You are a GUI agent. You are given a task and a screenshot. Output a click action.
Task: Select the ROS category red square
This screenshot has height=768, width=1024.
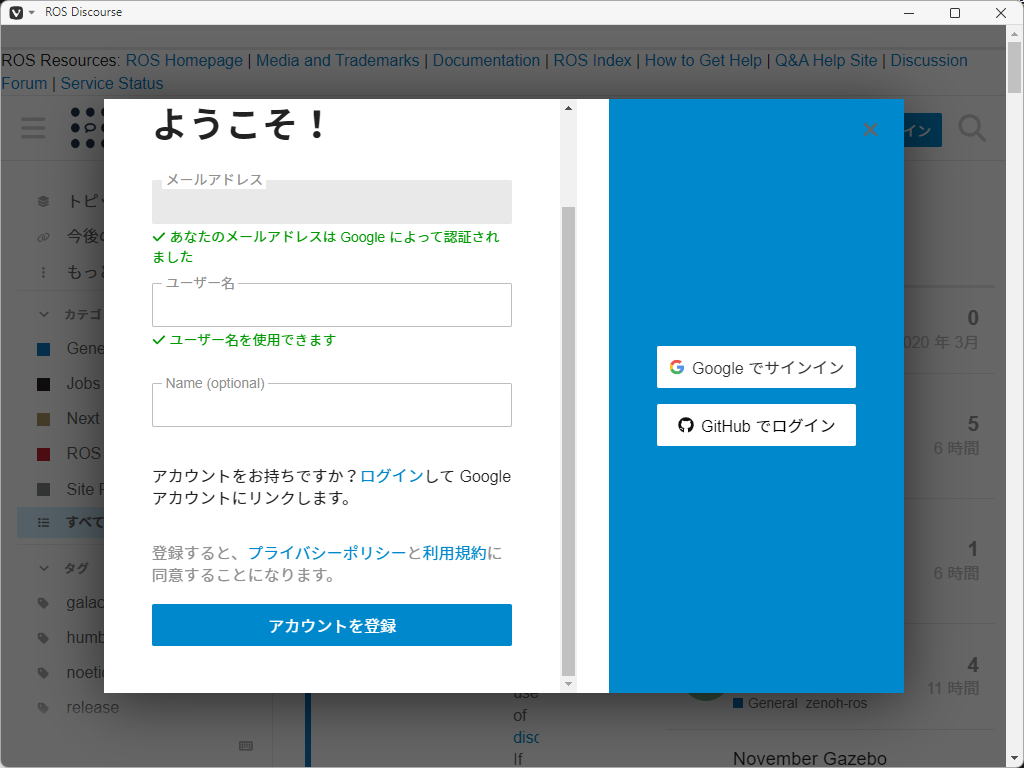(44, 455)
